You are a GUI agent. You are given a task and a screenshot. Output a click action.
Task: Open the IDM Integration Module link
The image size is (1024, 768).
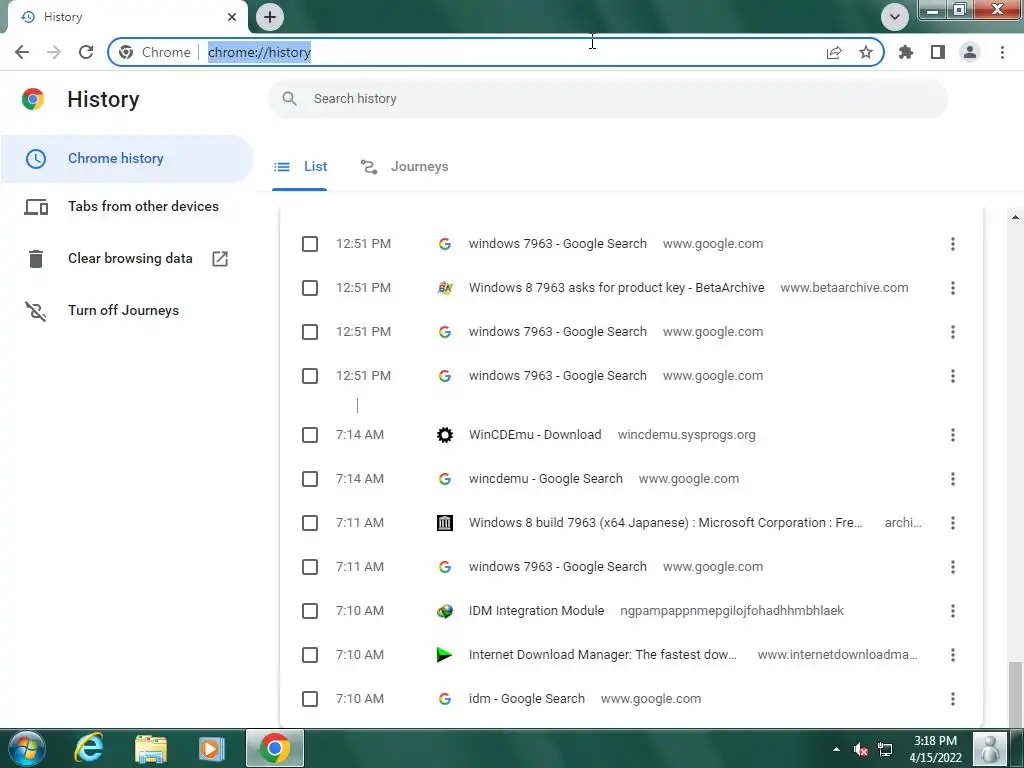pyautogui.click(x=536, y=611)
